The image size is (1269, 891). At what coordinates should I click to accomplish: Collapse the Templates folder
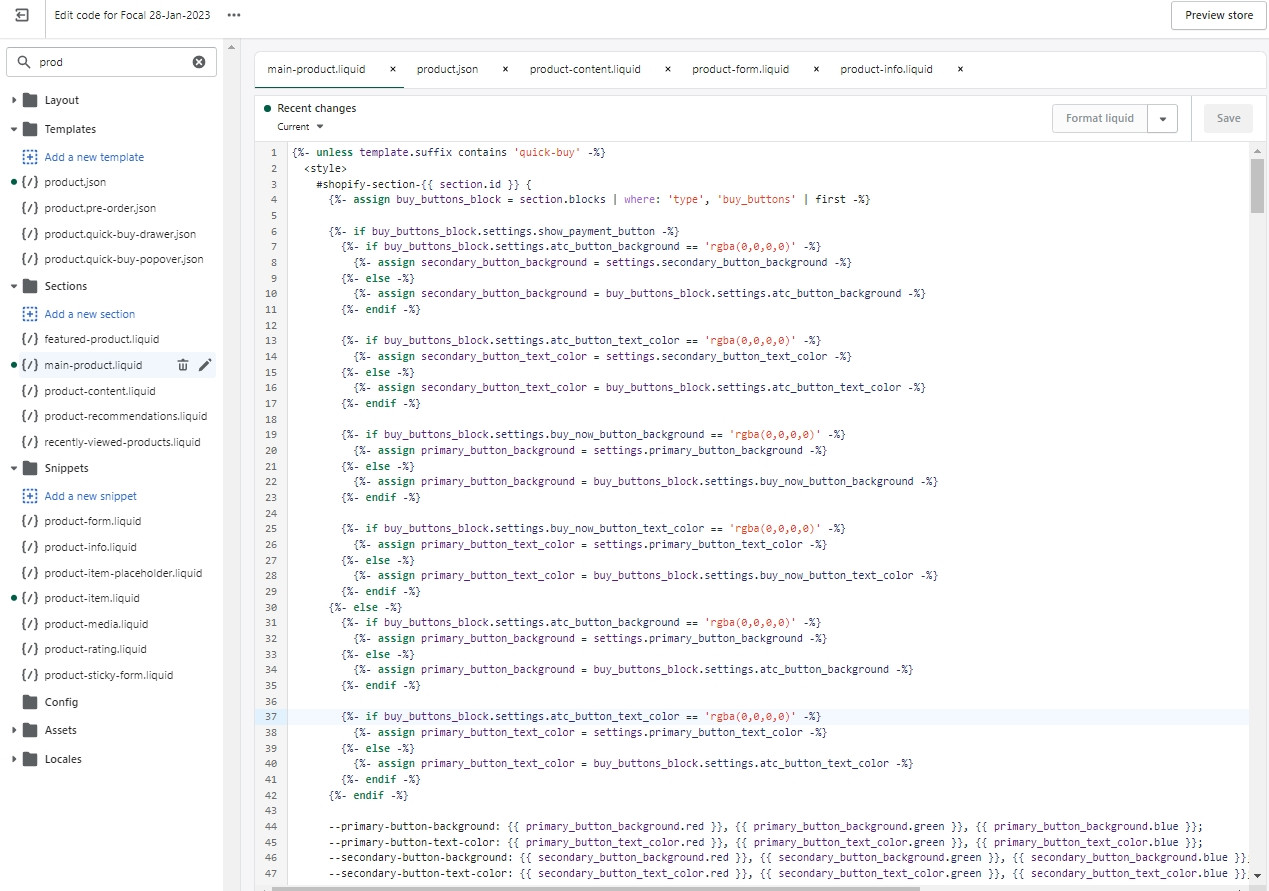pos(14,129)
